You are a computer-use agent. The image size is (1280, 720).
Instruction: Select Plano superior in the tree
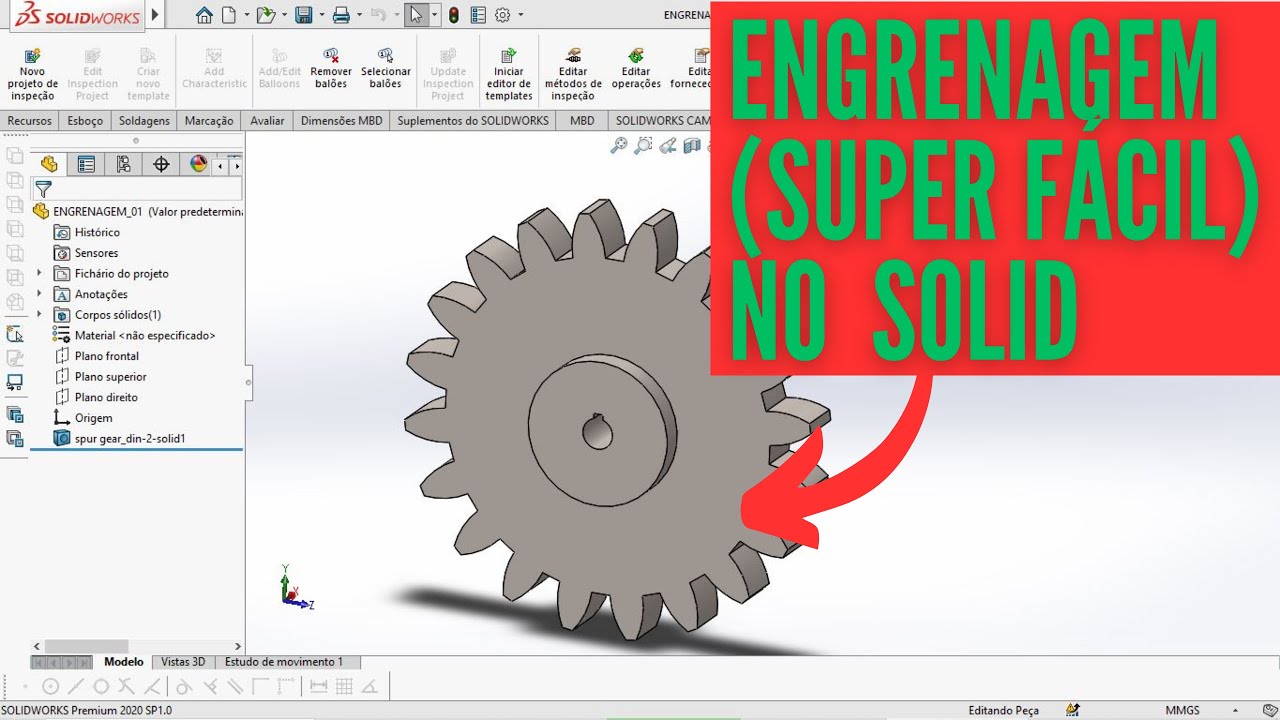tap(100, 377)
